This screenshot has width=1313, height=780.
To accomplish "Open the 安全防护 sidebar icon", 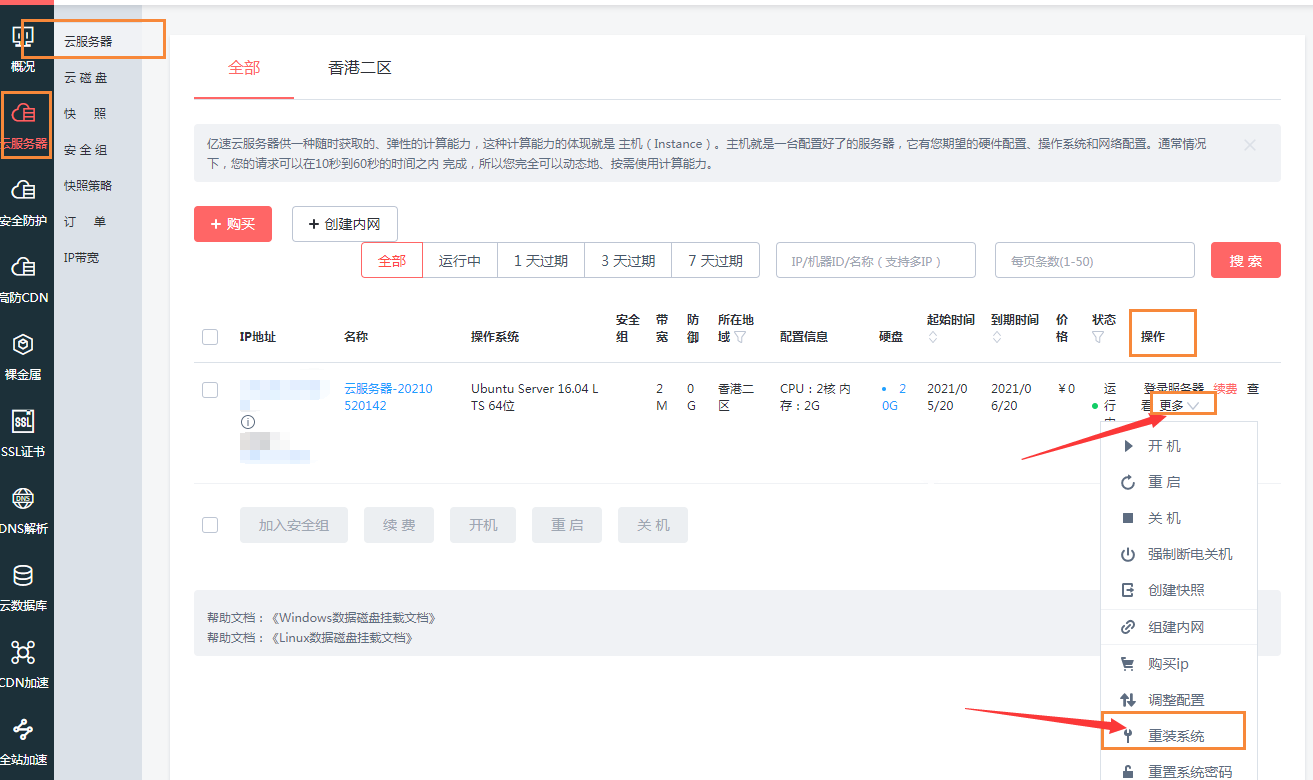I will tap(23, 190).
